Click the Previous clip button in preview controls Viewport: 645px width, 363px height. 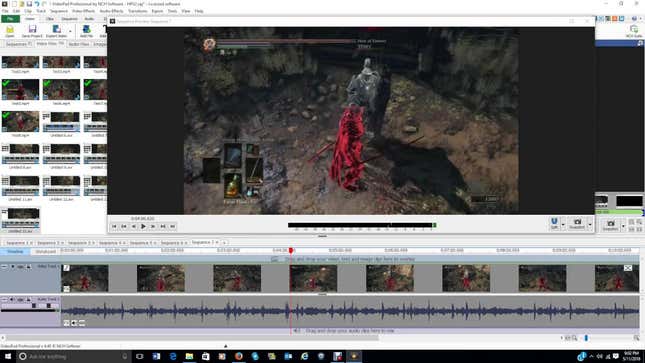tap(123, 226)
